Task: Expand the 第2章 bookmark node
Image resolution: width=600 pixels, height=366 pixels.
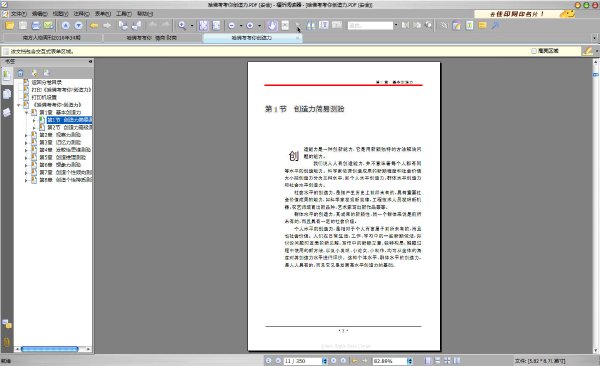Action: [26, 135]
